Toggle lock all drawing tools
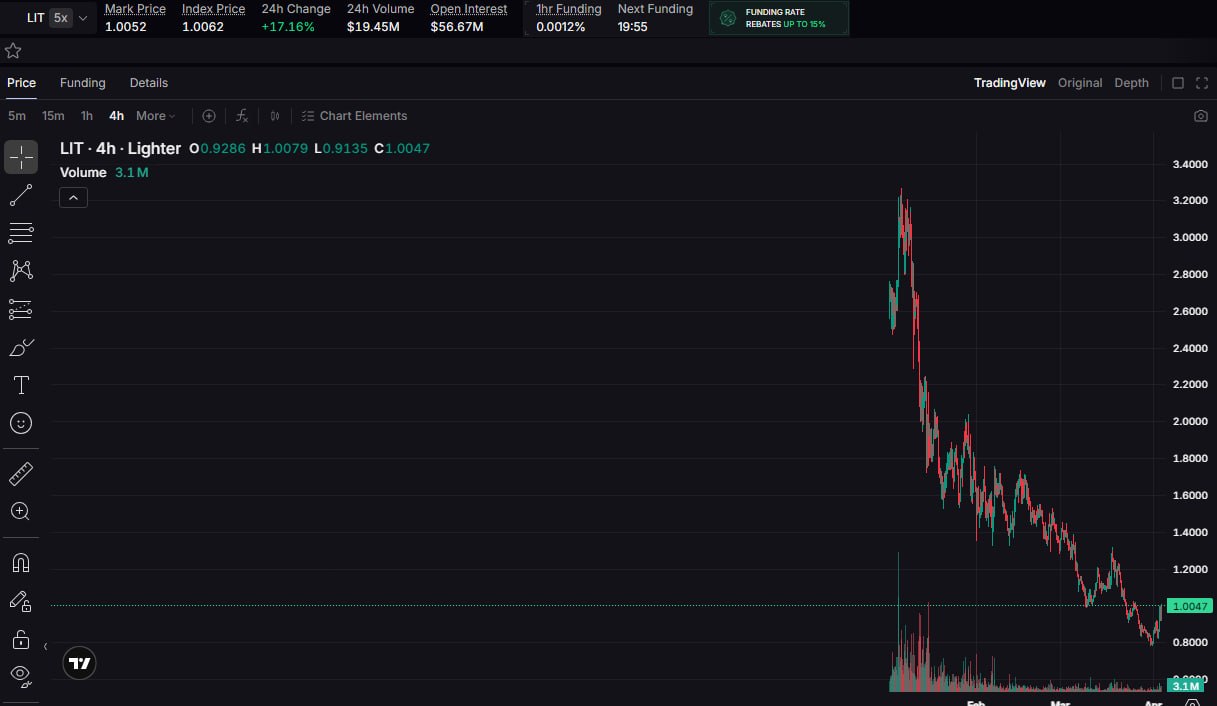The image size is (1217, 706). [x=21, y=639]
